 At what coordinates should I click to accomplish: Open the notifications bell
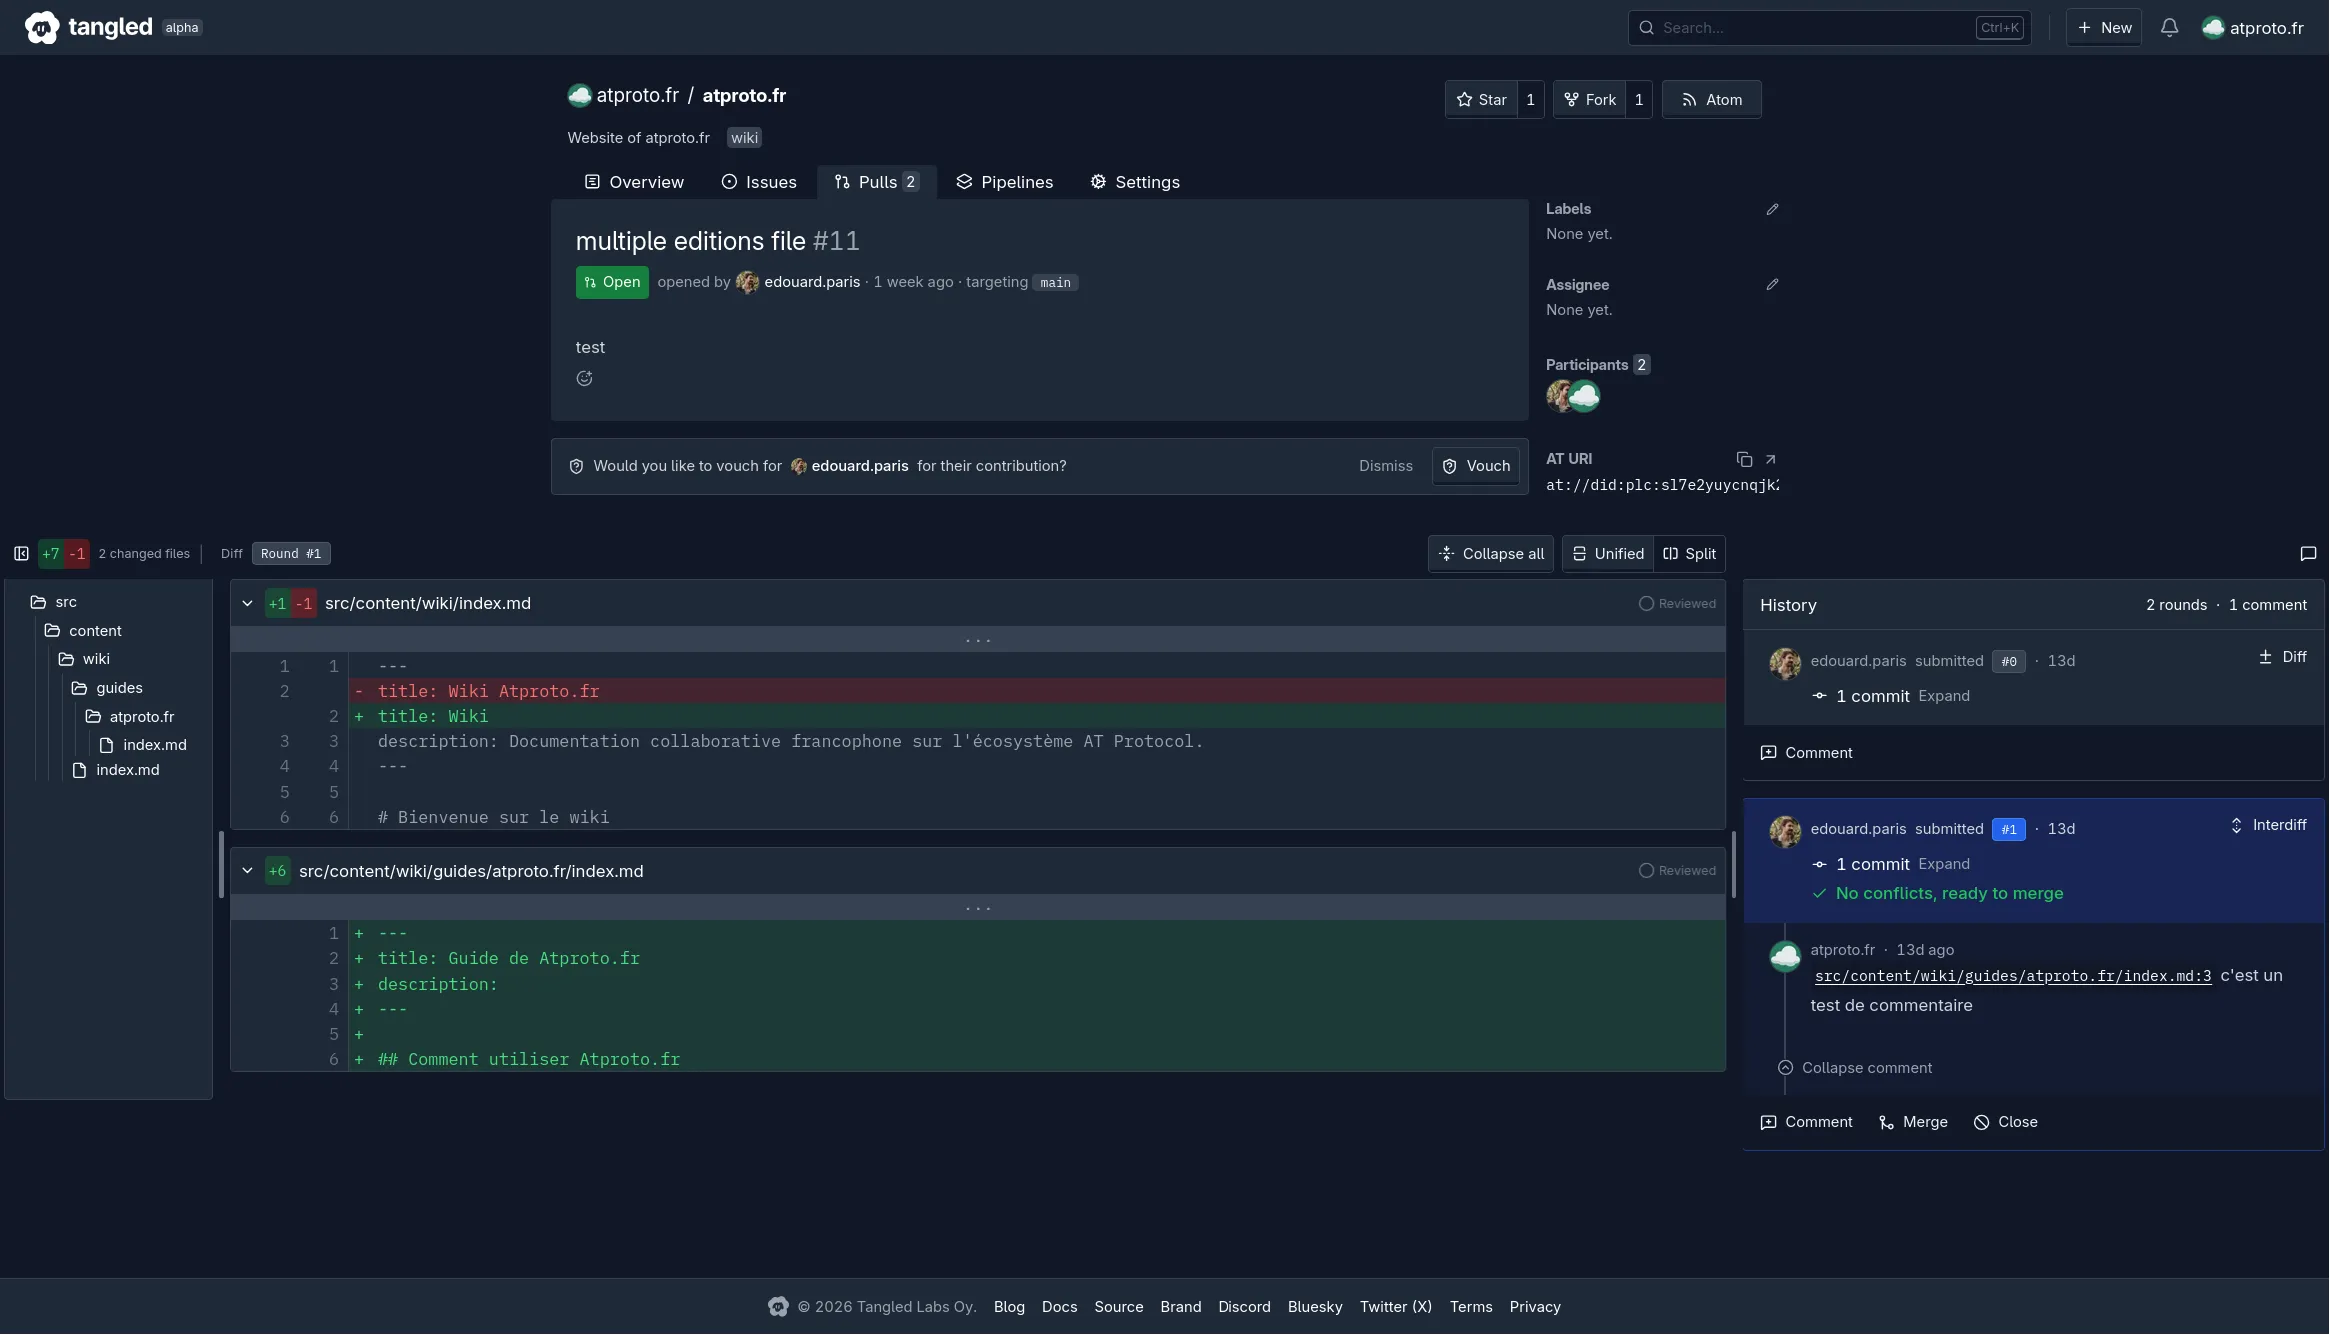[x=2169, y=28]
